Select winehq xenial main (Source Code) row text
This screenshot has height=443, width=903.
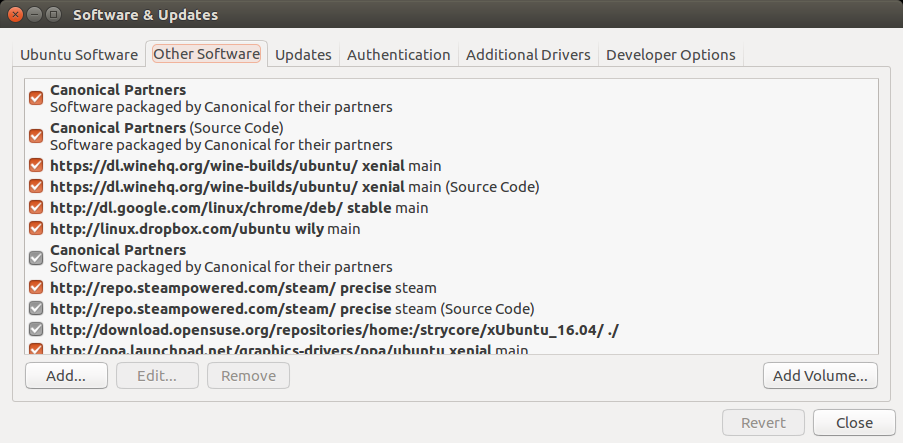point(294,187)
